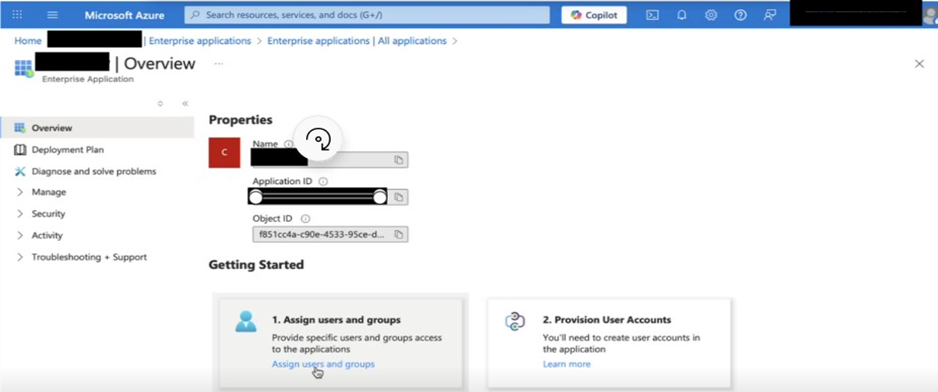This screenshot has width=938, height=392.
Task: Click the Getting Started heading
Action: 256,265
